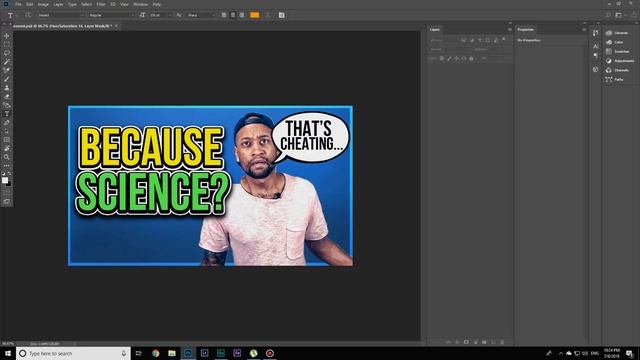Screen dimensions: 640x360
Task: Select the Move tool
Action: point(7,36)
